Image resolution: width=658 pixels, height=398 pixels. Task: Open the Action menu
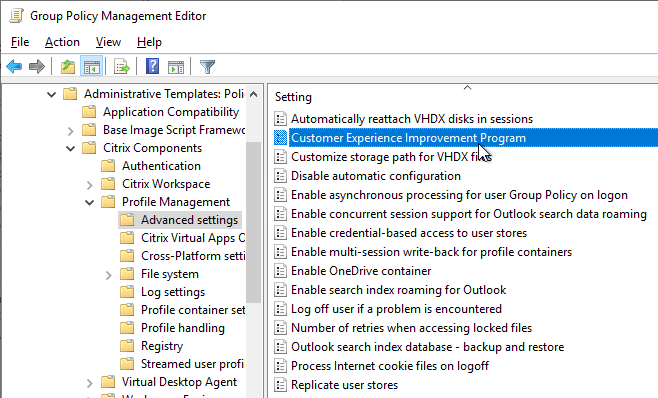tap(62, 42)
